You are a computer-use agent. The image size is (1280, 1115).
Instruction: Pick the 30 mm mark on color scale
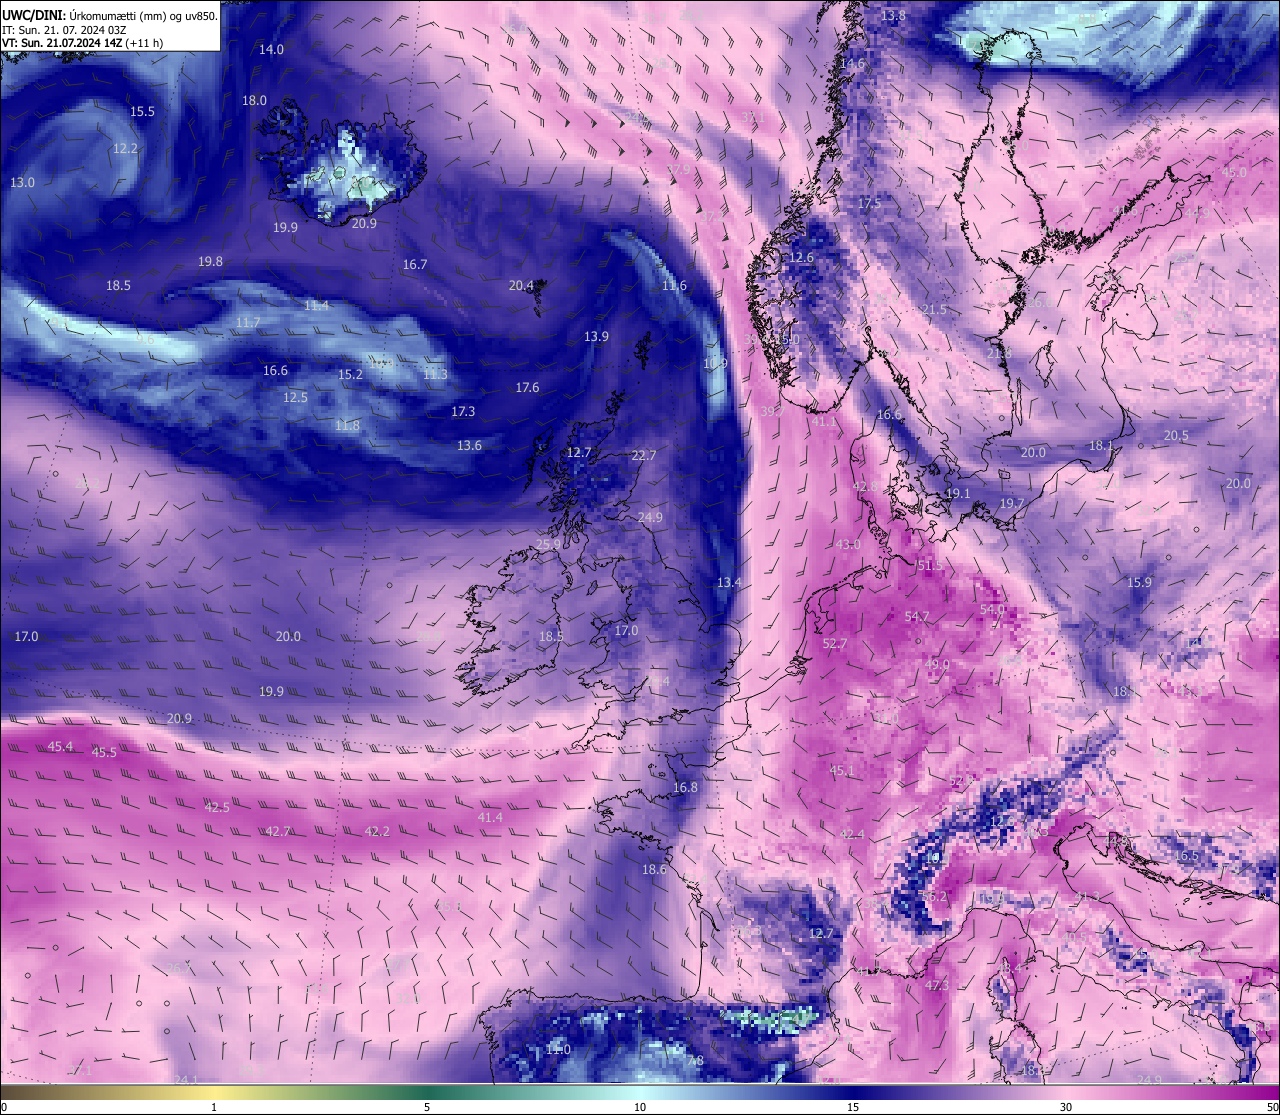[x=1066, y=1107]
